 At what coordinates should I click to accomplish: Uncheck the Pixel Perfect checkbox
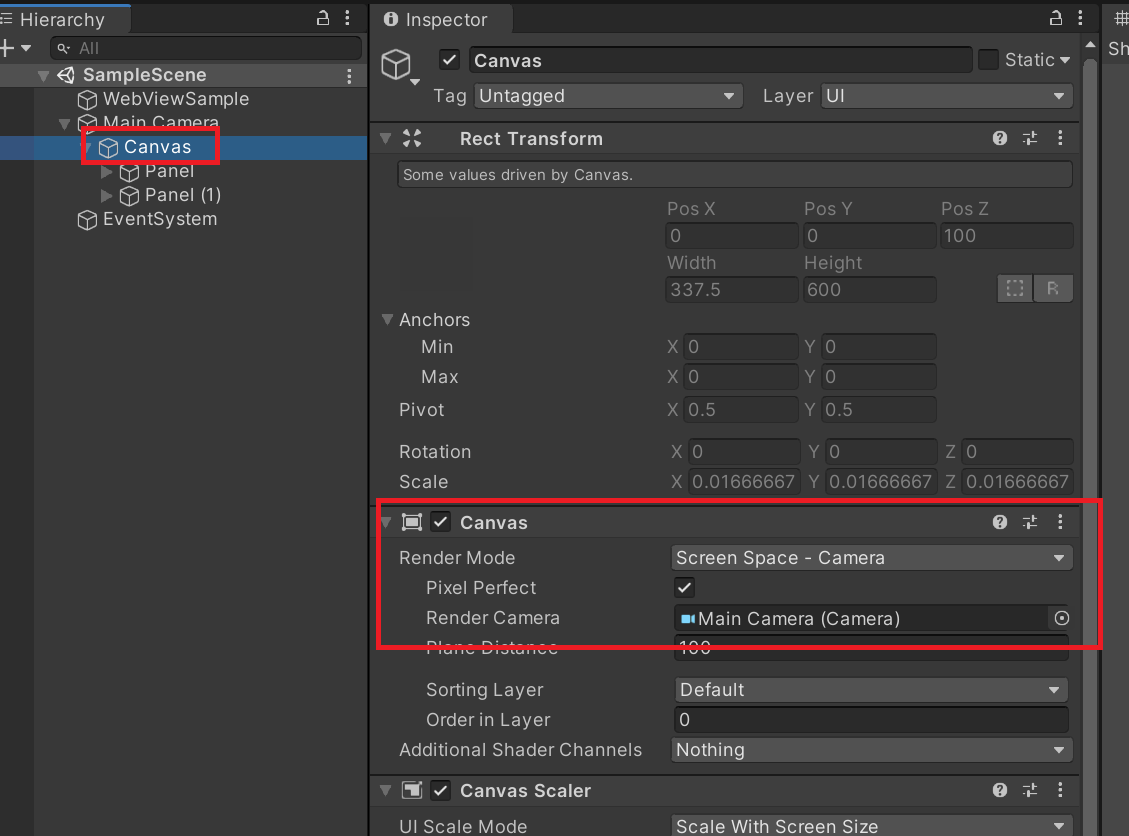coord(684,588)
